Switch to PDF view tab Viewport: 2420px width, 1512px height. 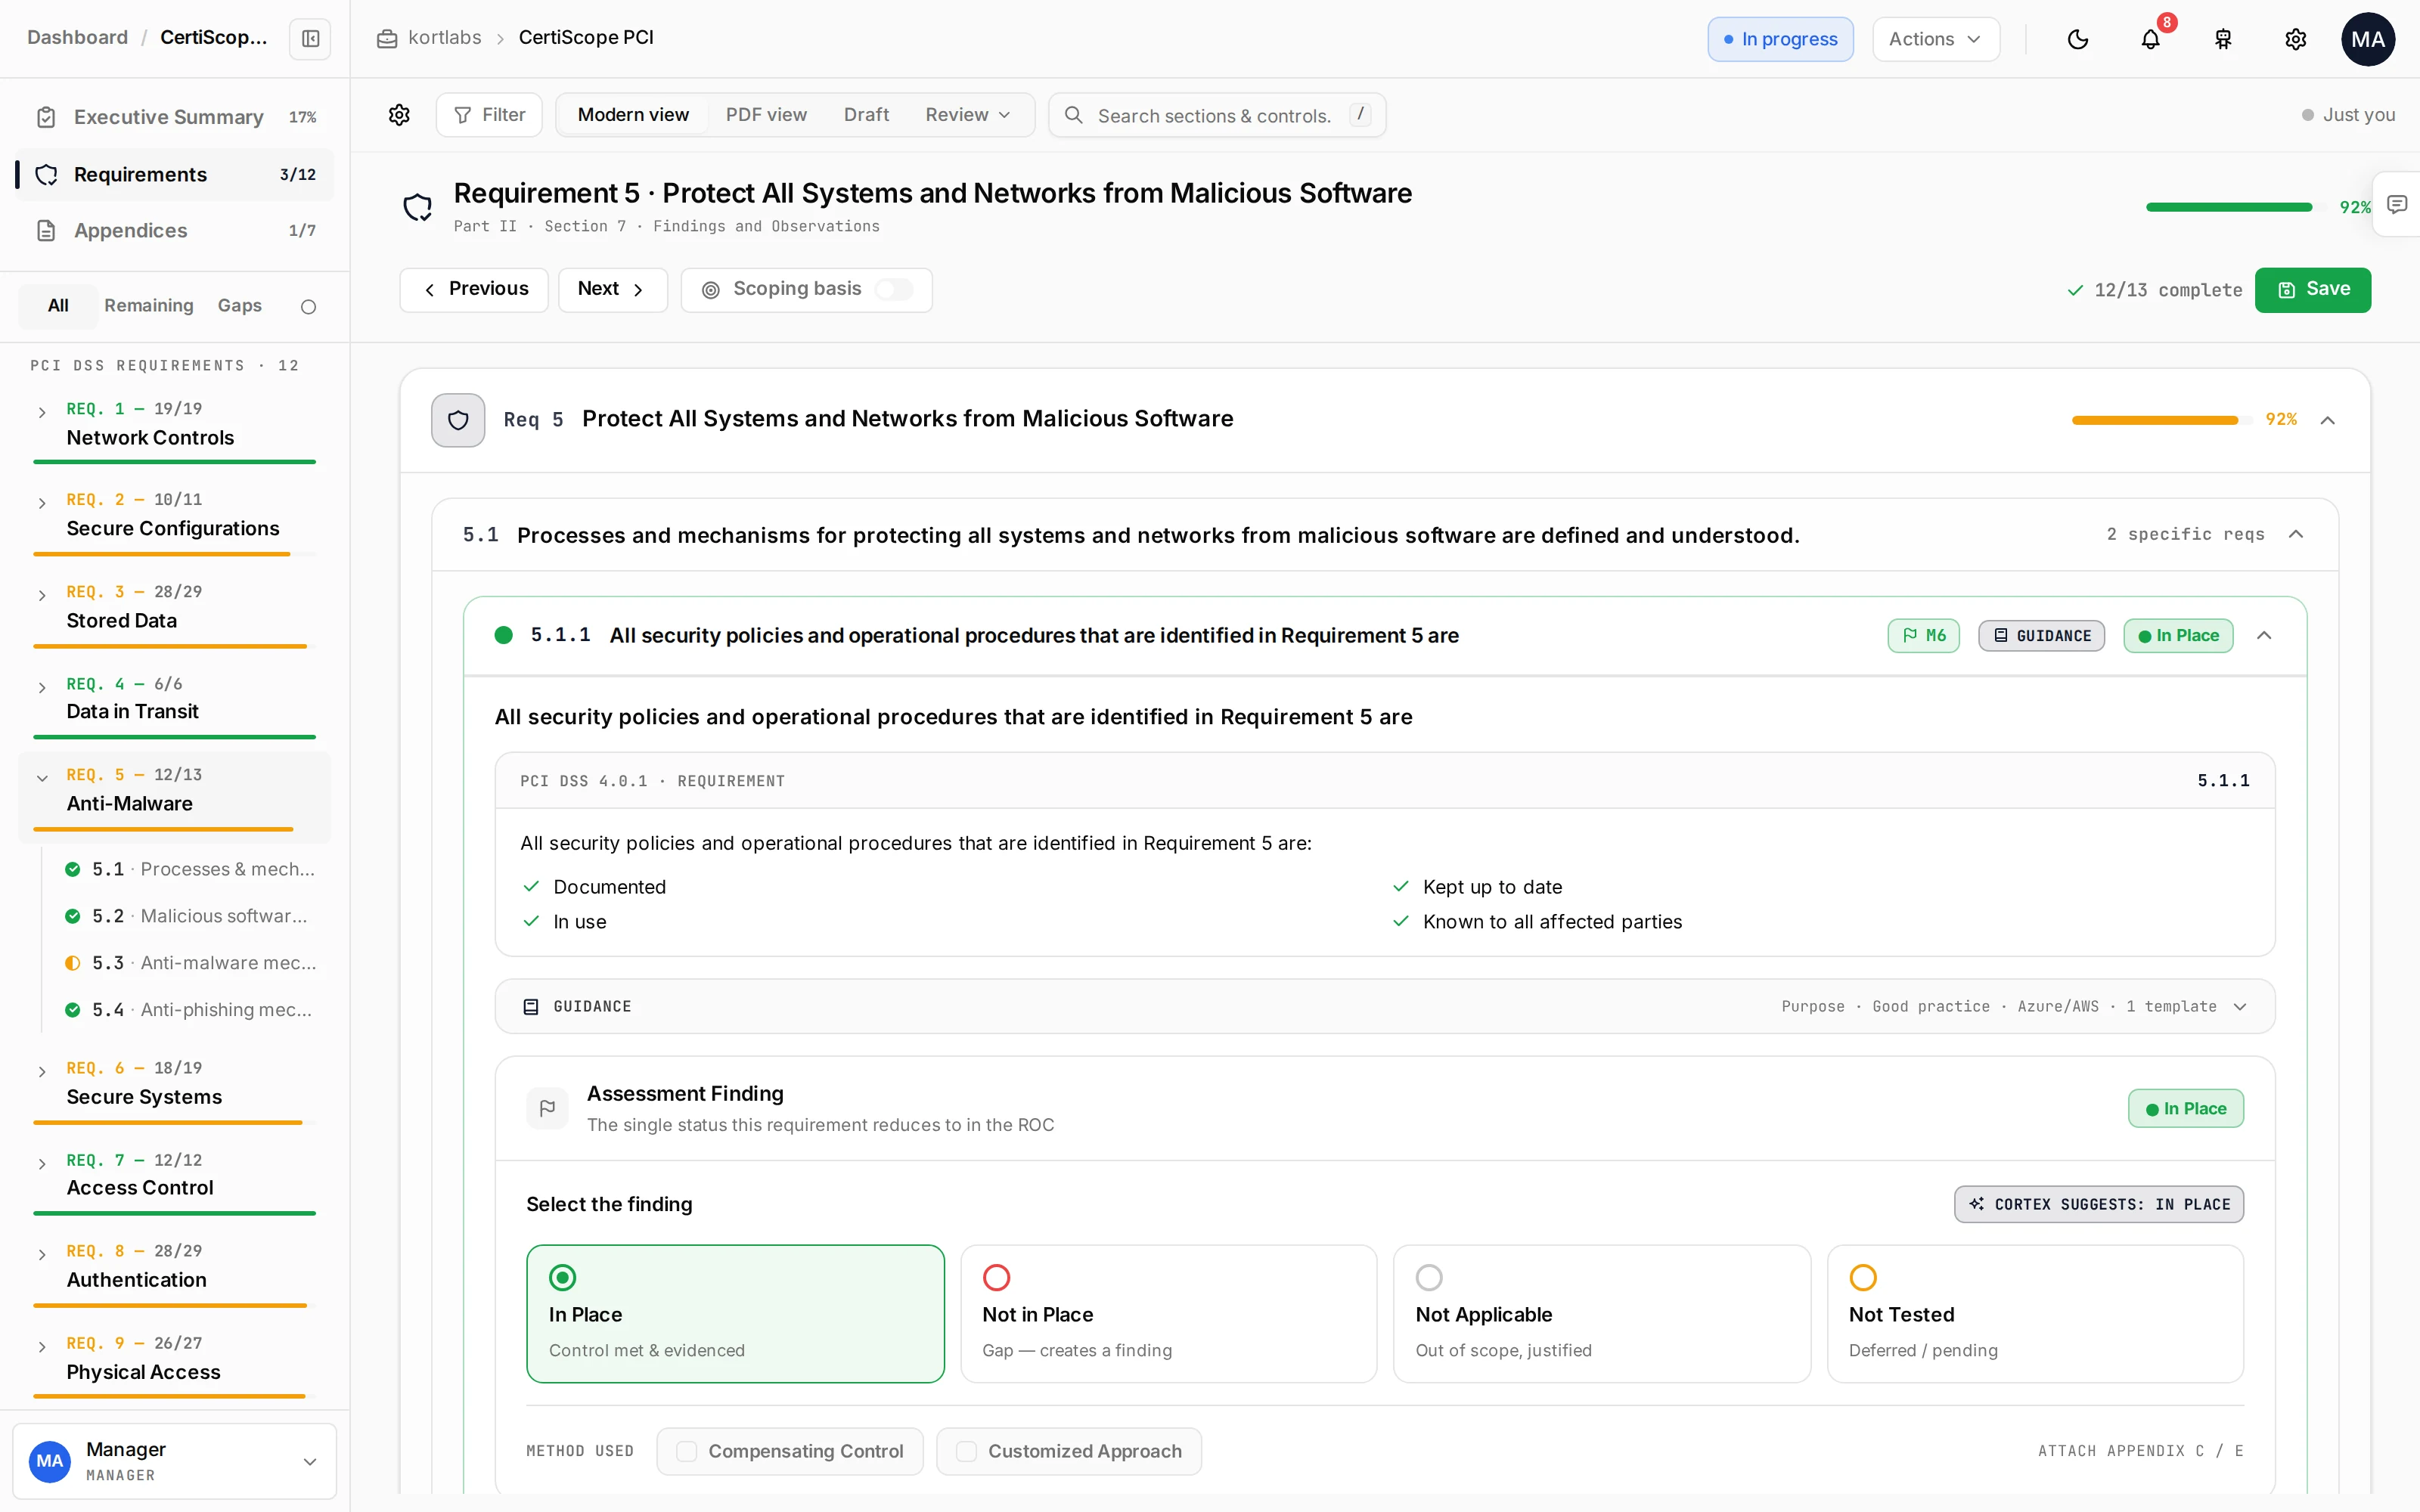click(x=766, y=115)
